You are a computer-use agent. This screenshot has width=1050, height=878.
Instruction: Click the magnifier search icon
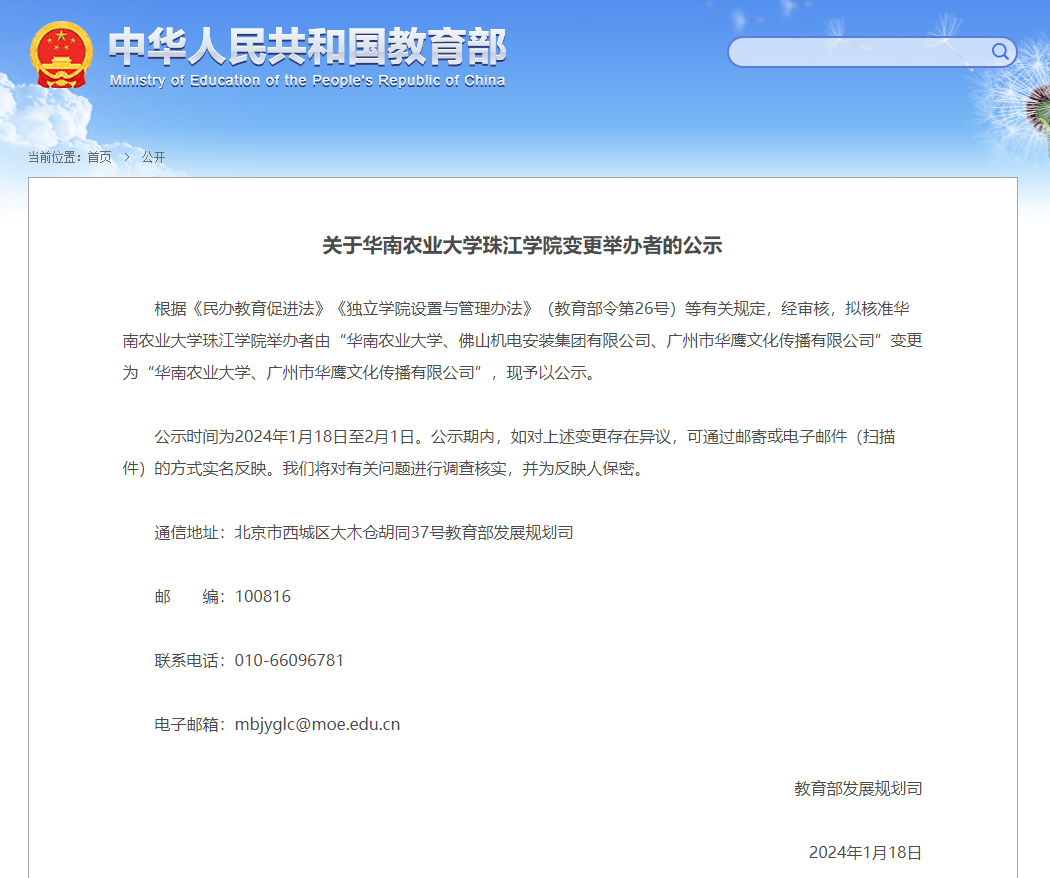tap(1000, 52)
